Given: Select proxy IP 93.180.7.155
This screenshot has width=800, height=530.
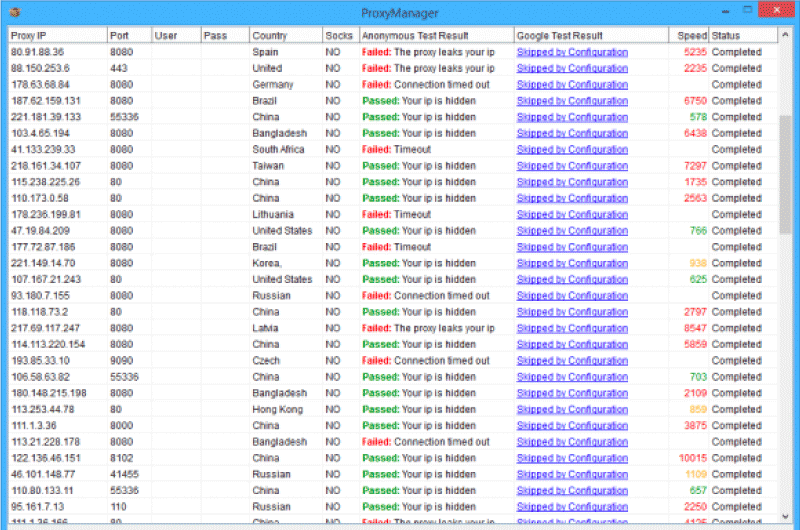Looking at the screenshot, I should point(40,296).
